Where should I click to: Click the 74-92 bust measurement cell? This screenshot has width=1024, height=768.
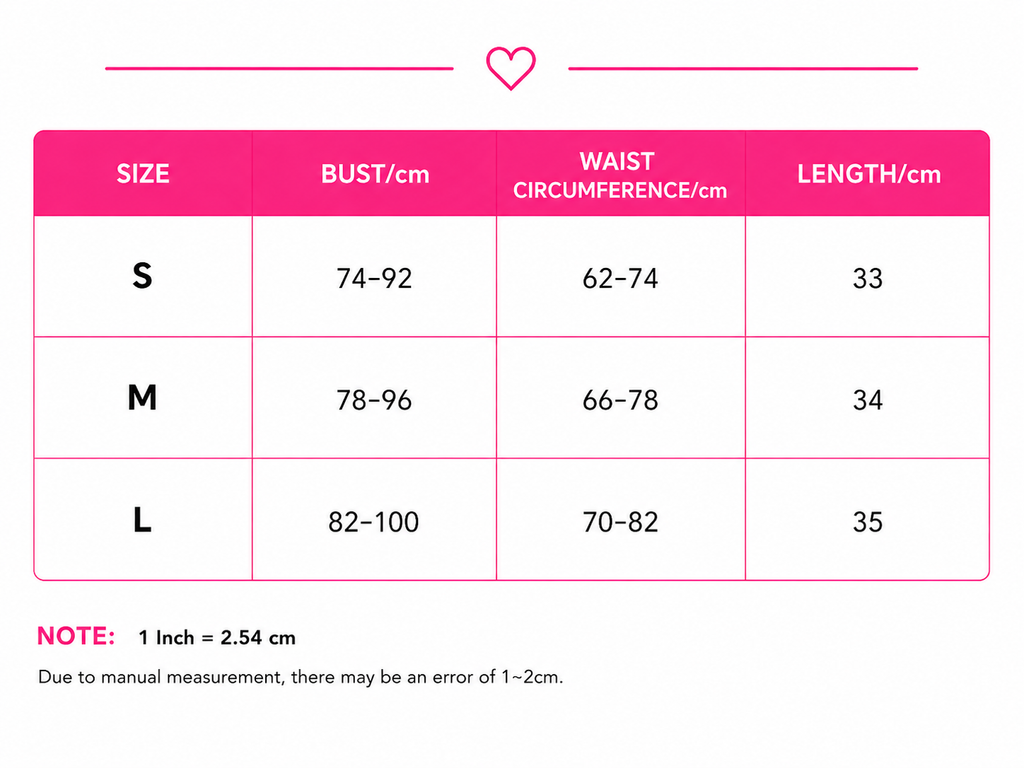pos(374,278)
